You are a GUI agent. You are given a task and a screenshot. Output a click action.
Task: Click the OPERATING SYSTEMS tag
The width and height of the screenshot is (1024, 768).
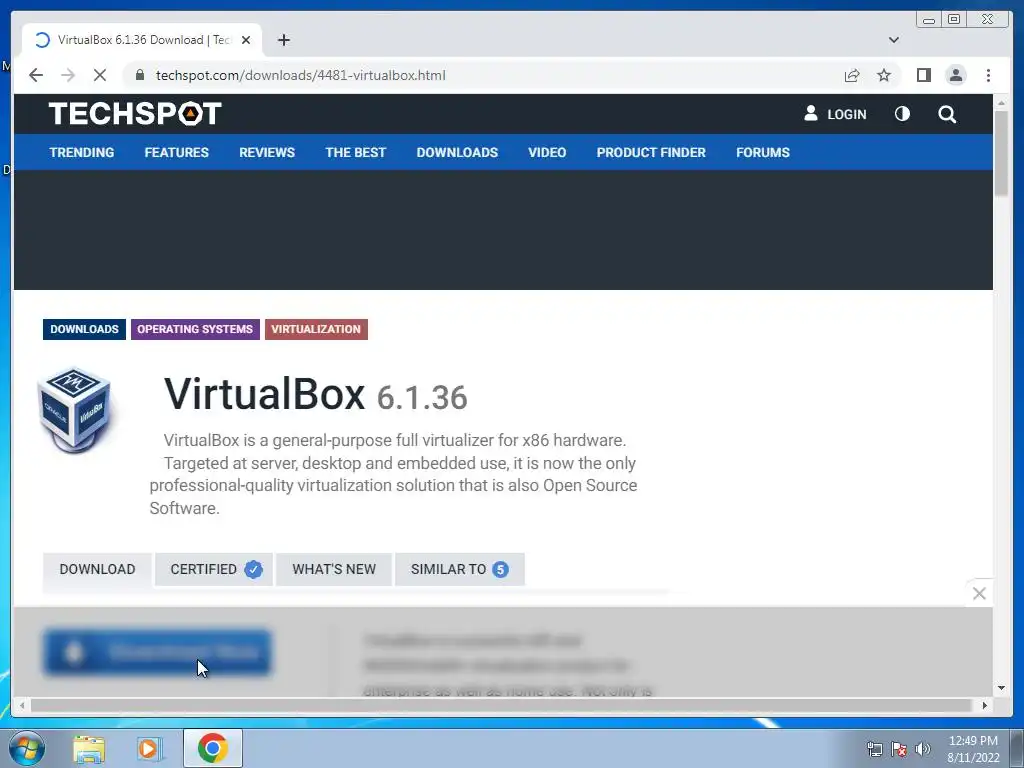point(195,329)
